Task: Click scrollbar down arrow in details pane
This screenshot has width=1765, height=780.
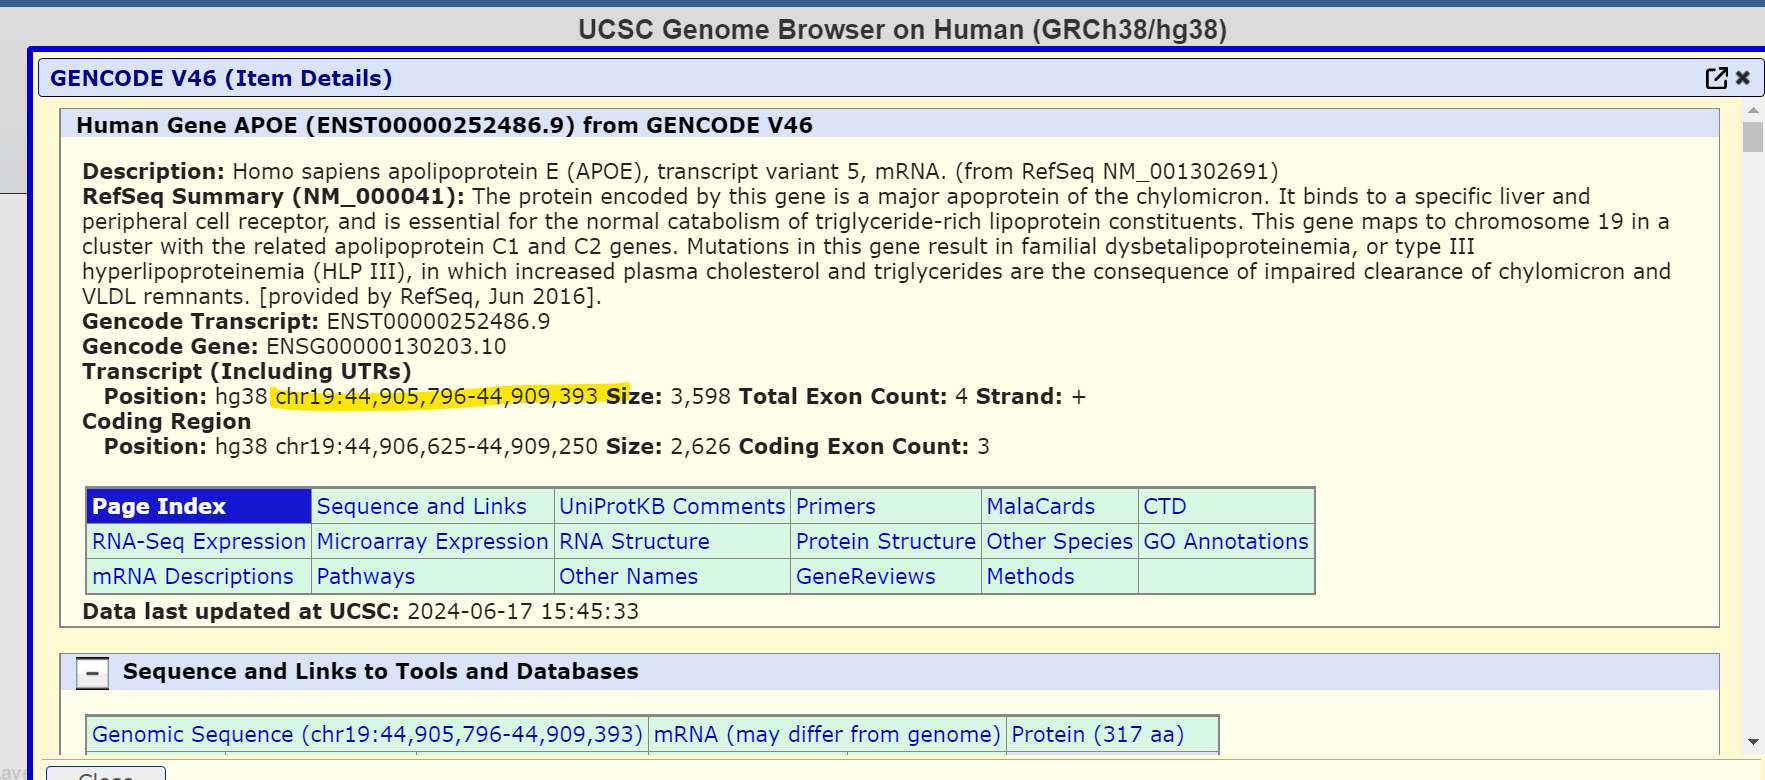Action: tap(1753, 742)
